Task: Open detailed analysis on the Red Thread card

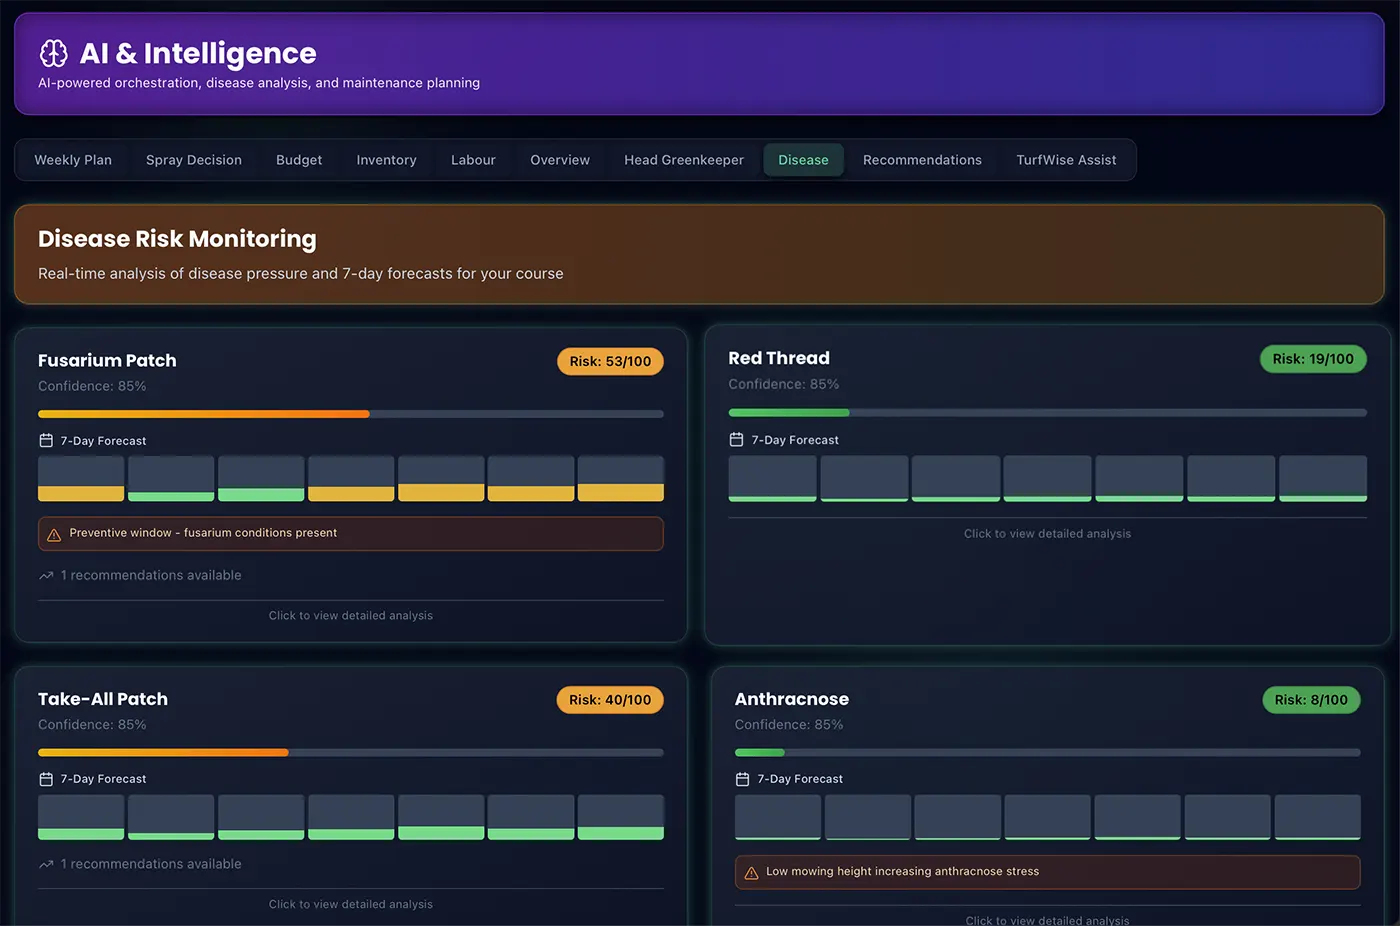Action: 1047,533
